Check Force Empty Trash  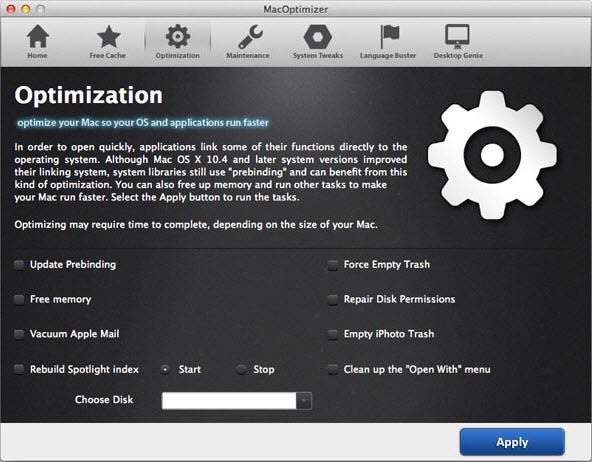pos(333,265)
